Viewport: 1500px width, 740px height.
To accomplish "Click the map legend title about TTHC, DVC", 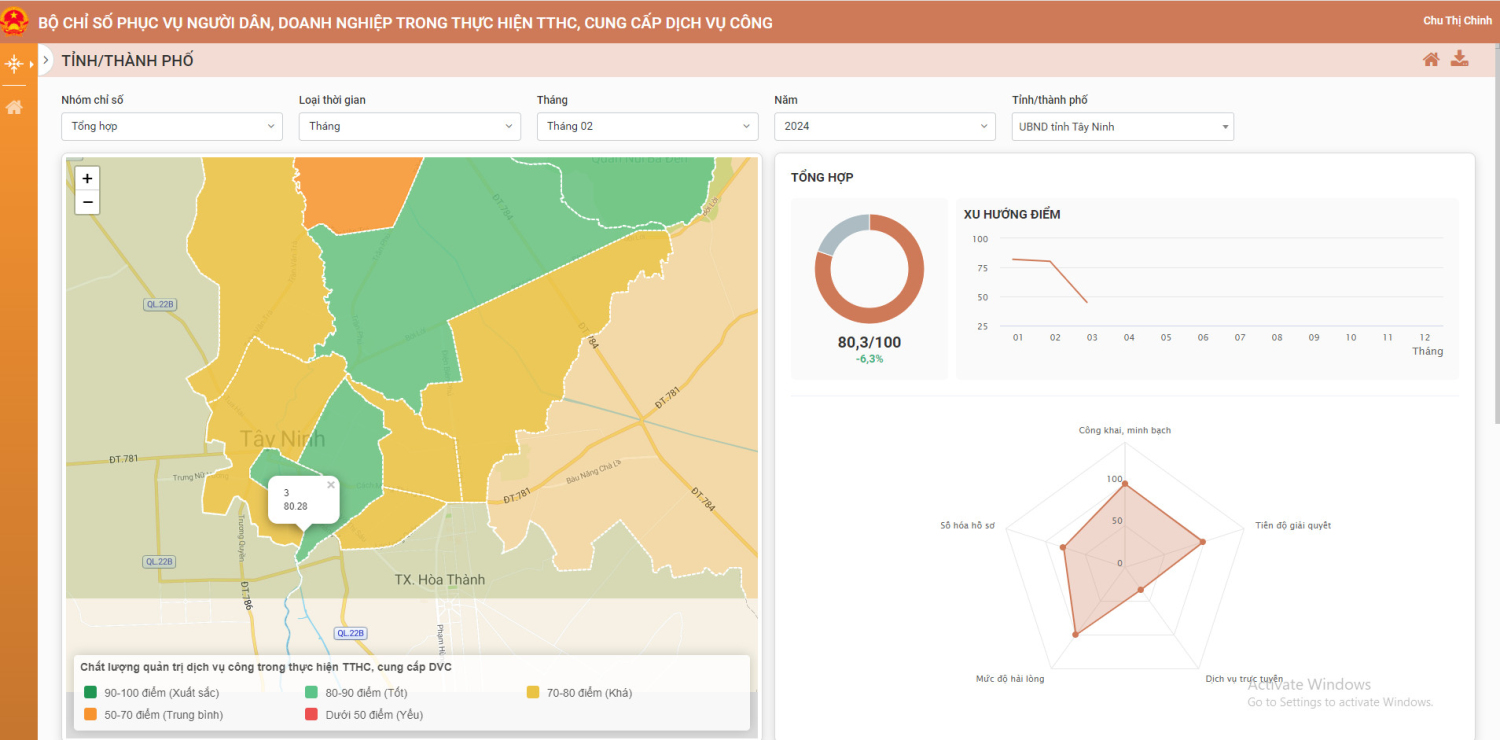I will click(x=266, y=667).
